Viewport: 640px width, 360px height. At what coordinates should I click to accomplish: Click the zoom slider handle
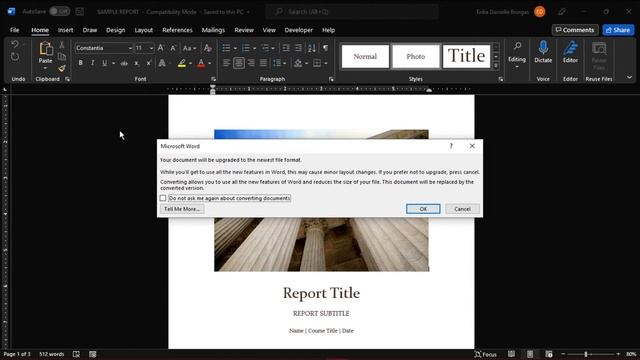point(586,354)
